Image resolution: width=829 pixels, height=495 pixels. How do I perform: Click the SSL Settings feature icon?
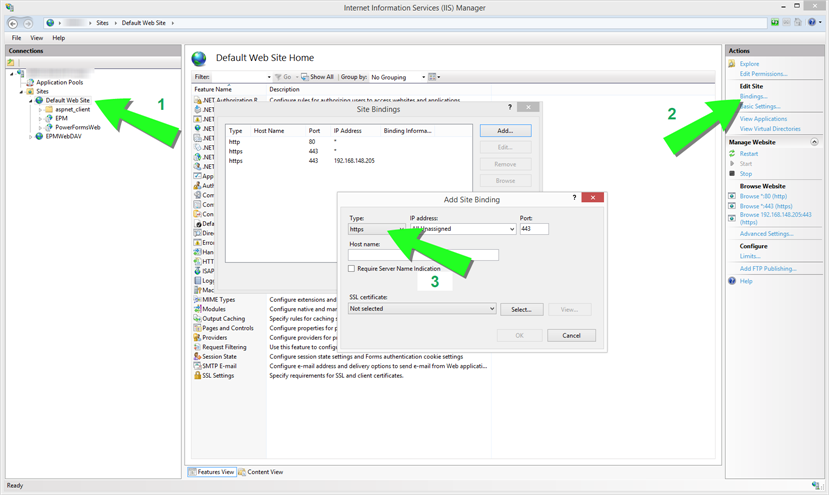click(198, 376)
